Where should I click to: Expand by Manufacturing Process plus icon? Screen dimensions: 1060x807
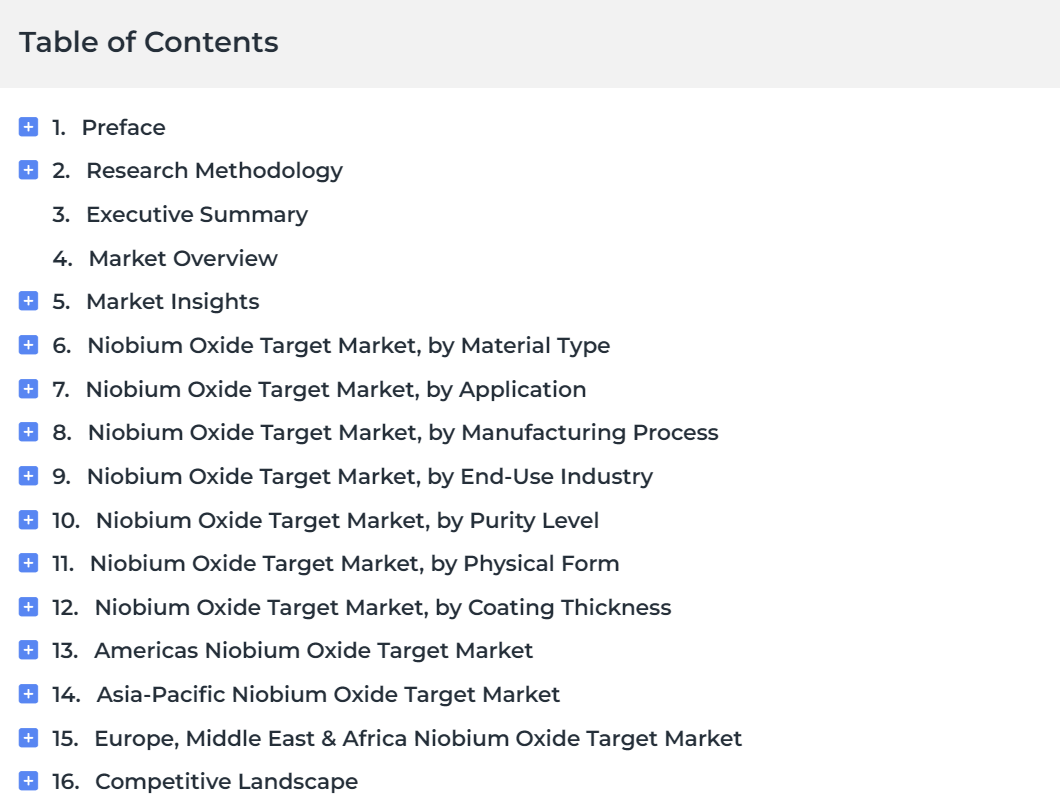pos(28,431)
